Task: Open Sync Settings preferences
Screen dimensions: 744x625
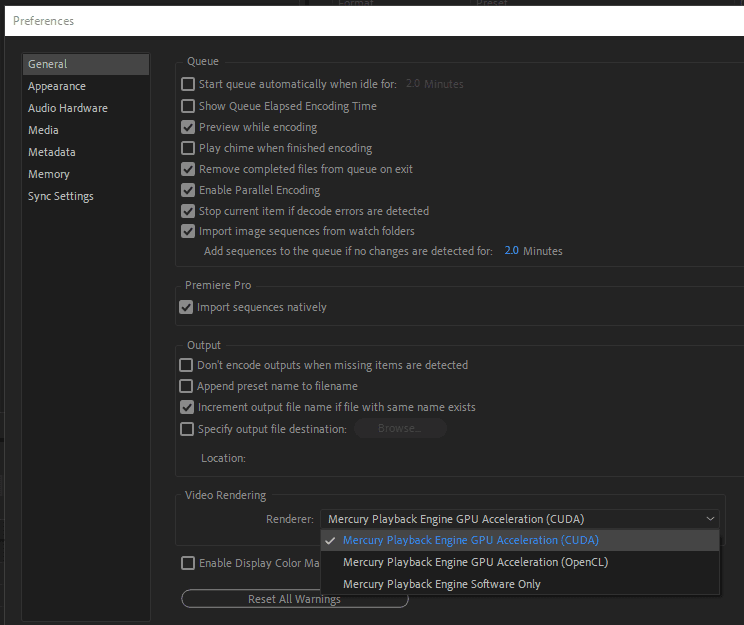Action: point(61,196)
